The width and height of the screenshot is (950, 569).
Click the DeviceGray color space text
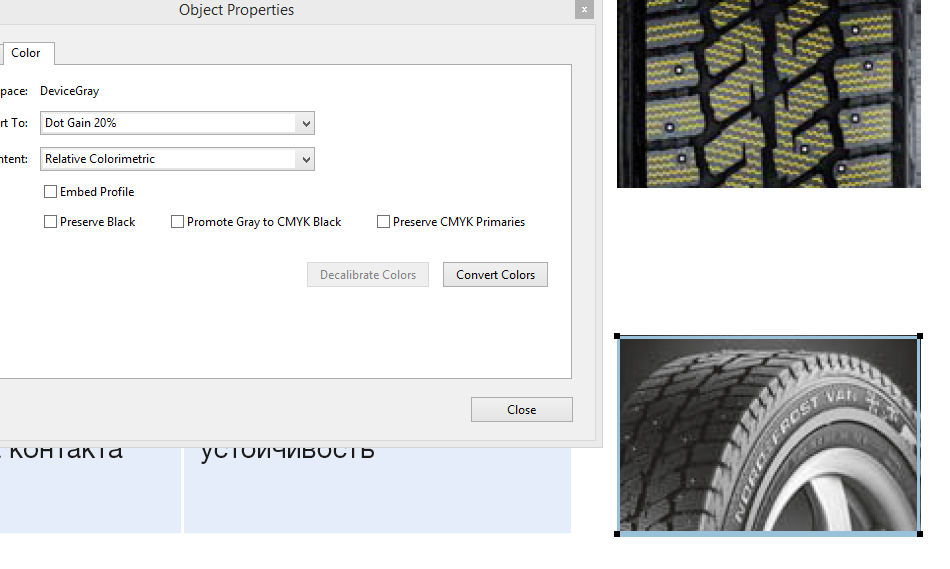[70, 91]
